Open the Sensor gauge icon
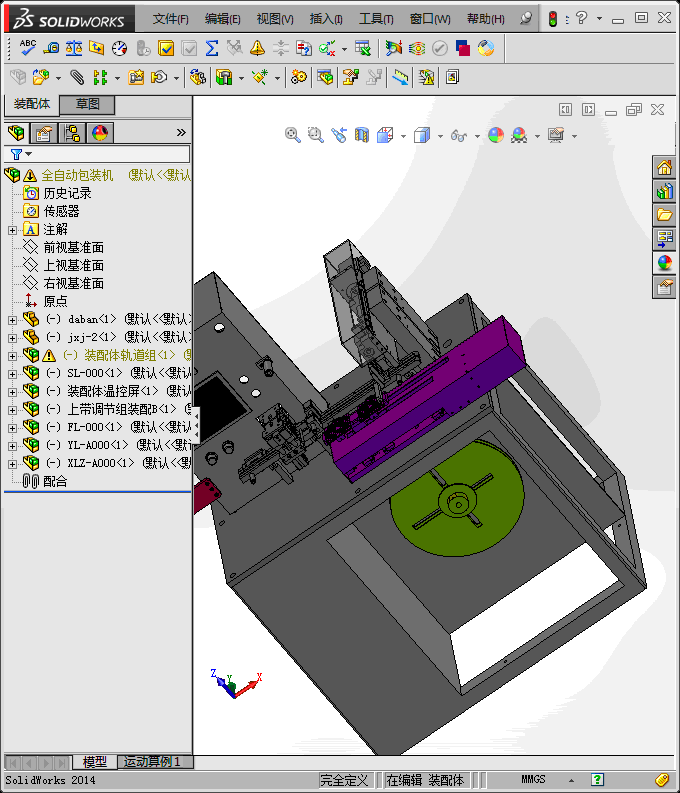The image size is (680, 793). coord(119,49)
